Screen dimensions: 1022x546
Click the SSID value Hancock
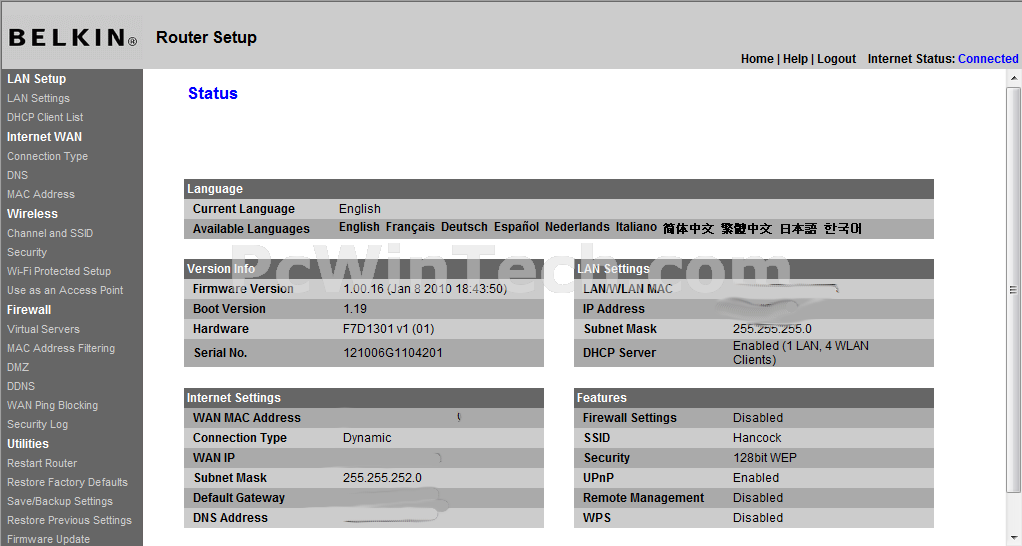point(757,438)
